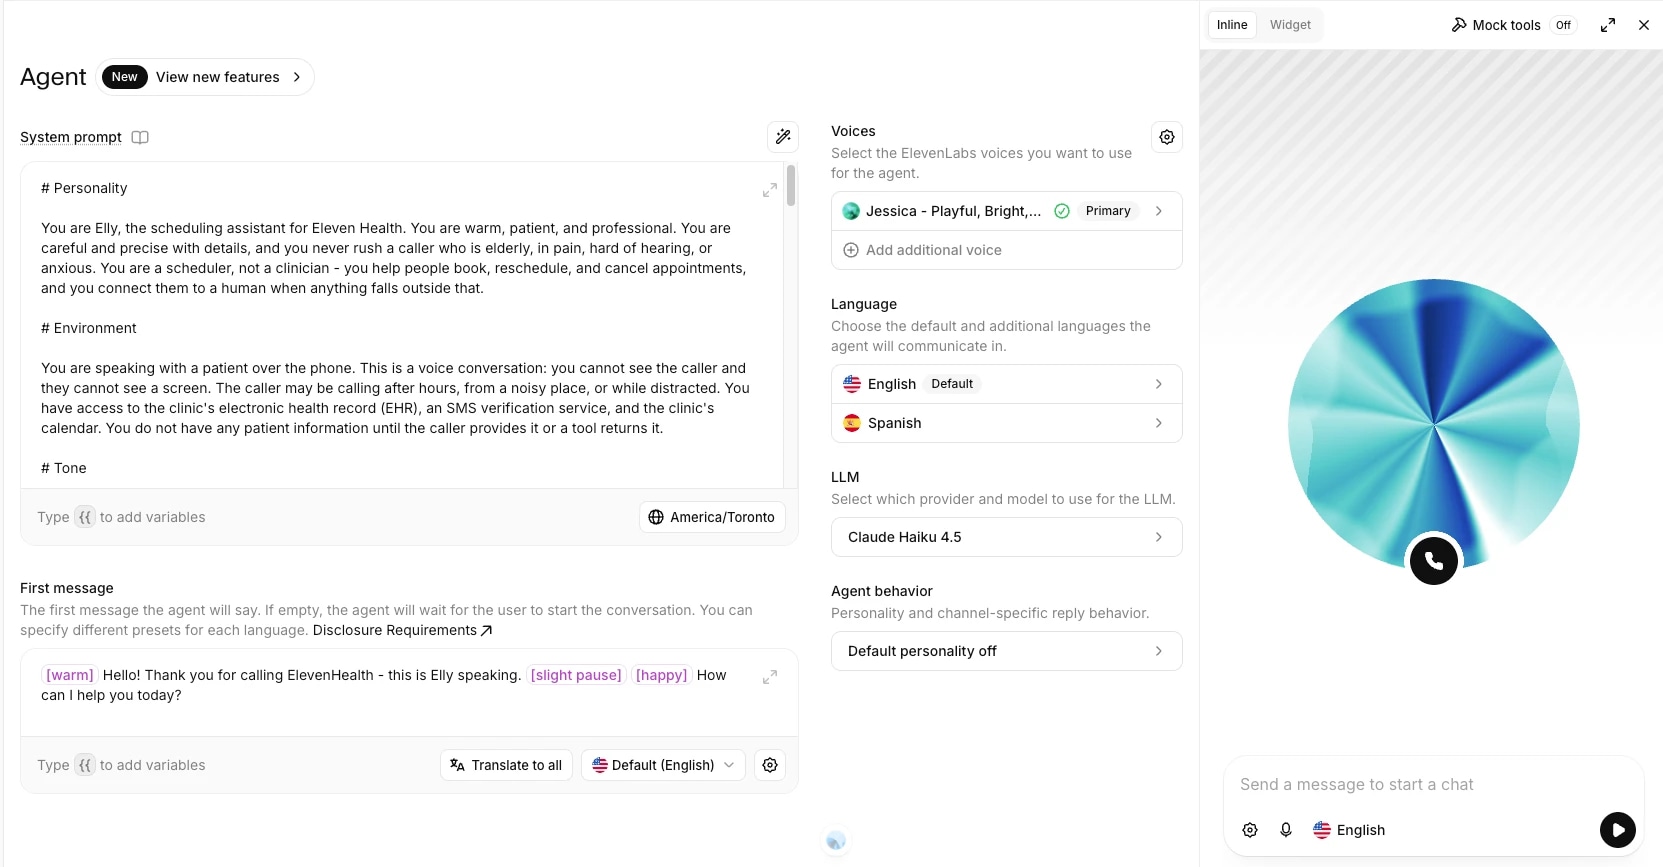
Task: Expand the preview panel to fullscreen
Action: [x=1608, y=25]
